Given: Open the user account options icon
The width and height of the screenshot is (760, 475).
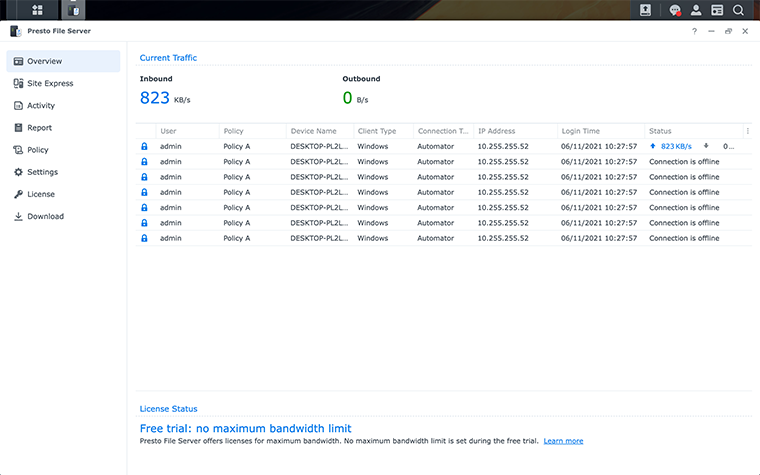Looking at the screenshot, I should [696, 10].
